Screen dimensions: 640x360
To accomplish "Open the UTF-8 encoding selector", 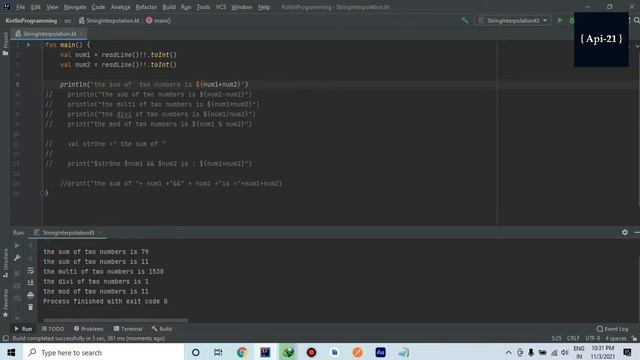I will (592, 338).
